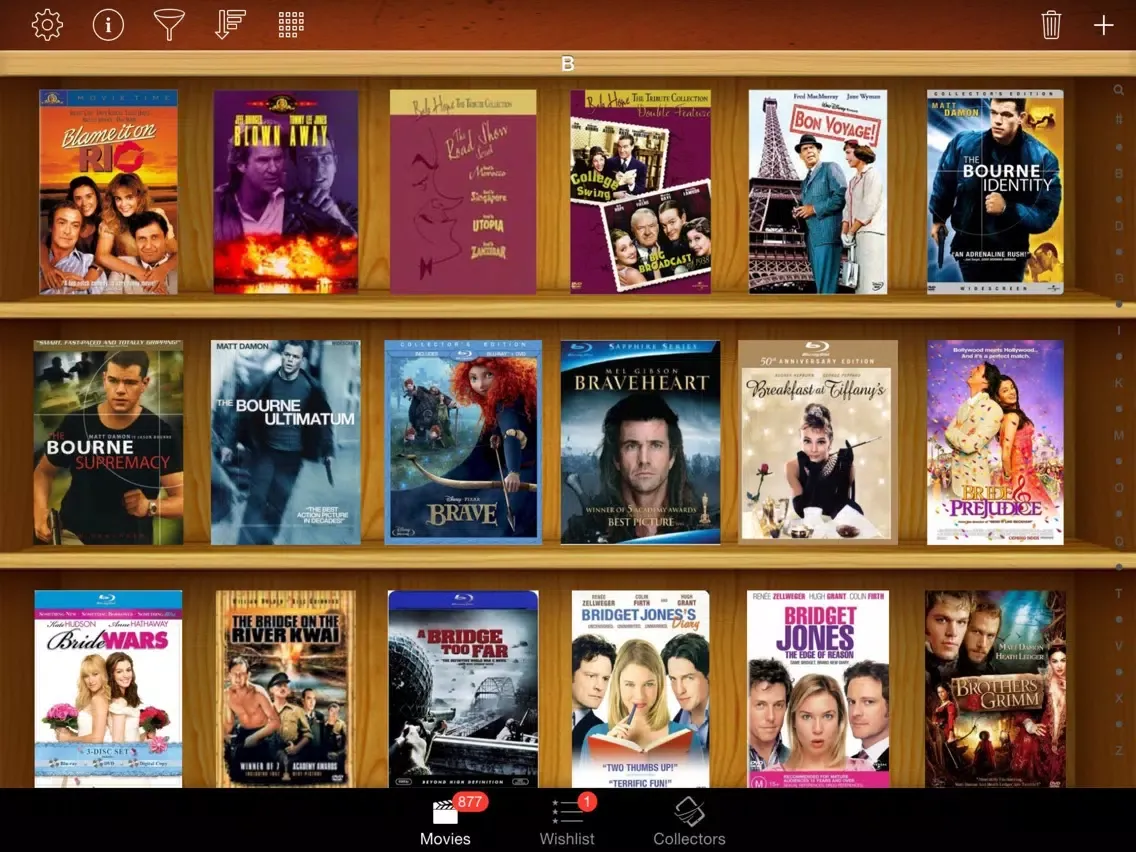Jump to letter G in the alphabet index
Image resolution: width=1136 pixels, height=852 pixels.
[x=1119, y=278]
